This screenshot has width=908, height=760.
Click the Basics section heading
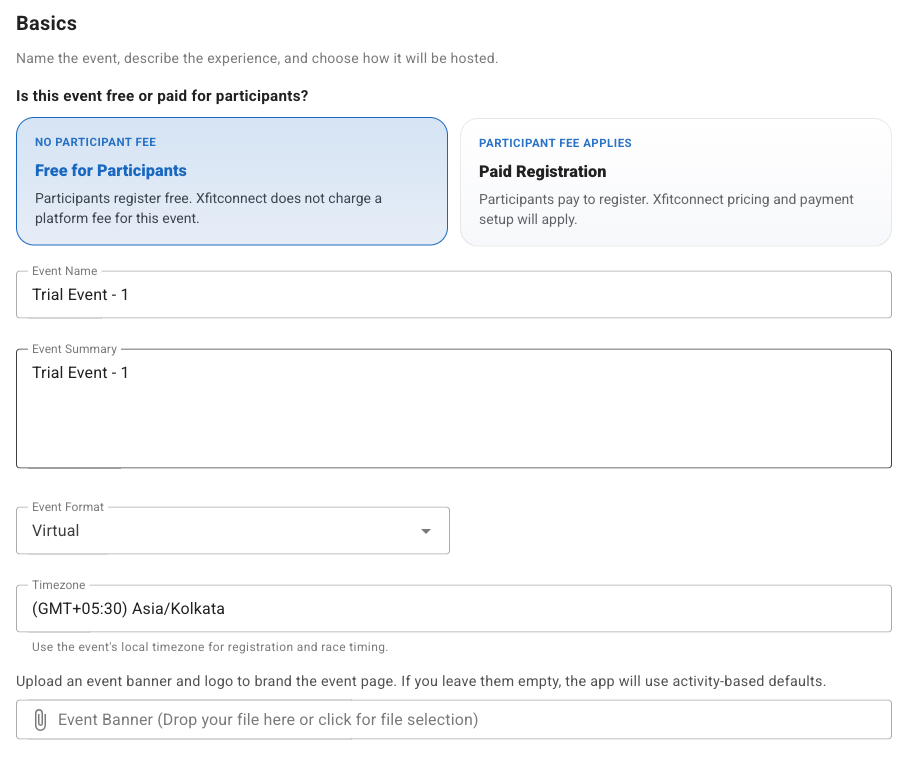46,23
